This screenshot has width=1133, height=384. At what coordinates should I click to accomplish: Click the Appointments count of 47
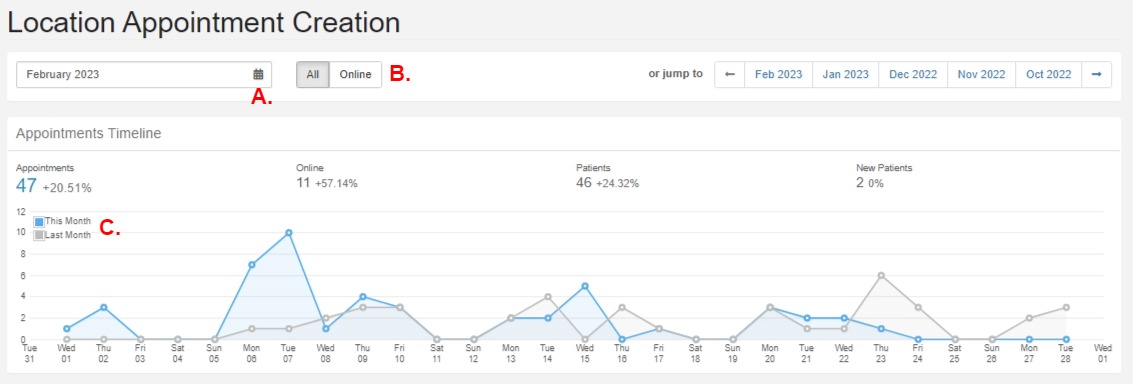click(x=26, y=186)
